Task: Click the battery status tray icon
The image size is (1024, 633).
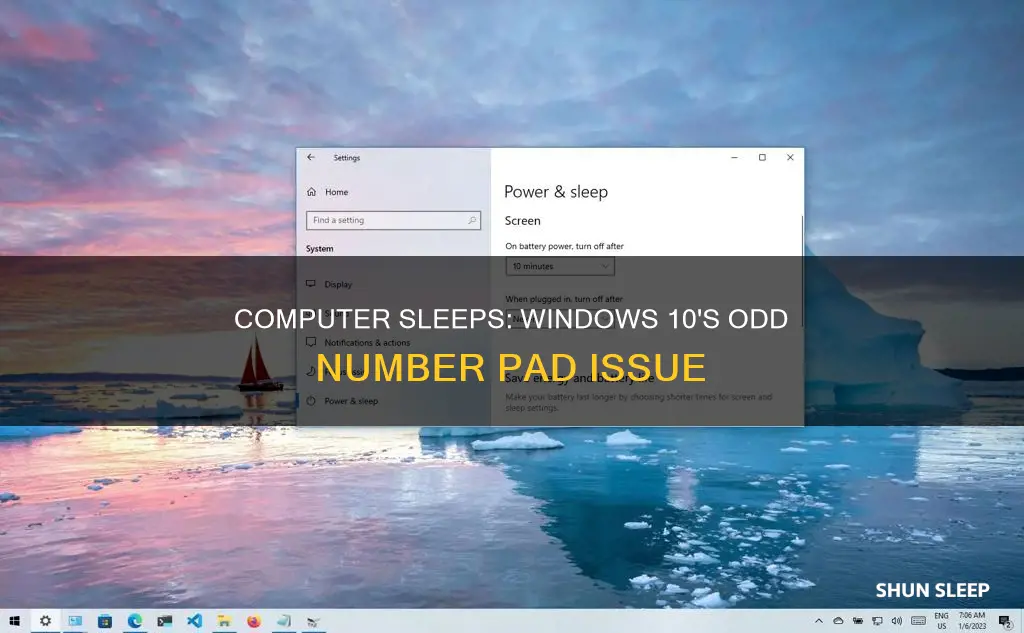Action: click(x=857, y=621)
